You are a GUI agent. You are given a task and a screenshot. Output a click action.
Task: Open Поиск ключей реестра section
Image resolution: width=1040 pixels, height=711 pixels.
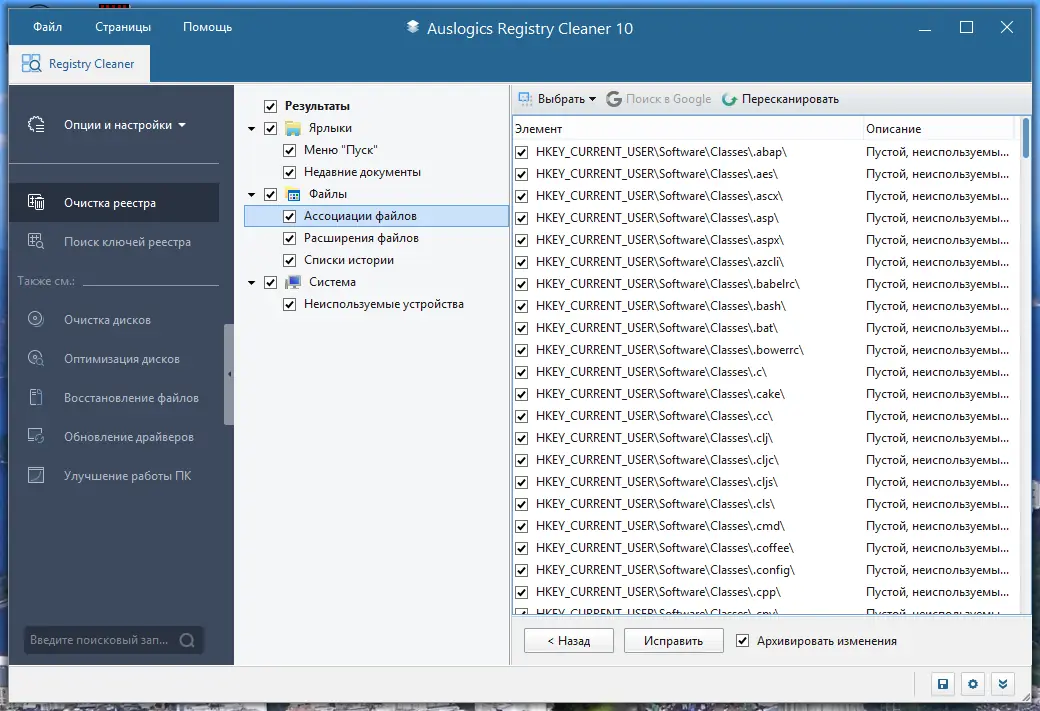pyautogui.click(x=114, y=241)
